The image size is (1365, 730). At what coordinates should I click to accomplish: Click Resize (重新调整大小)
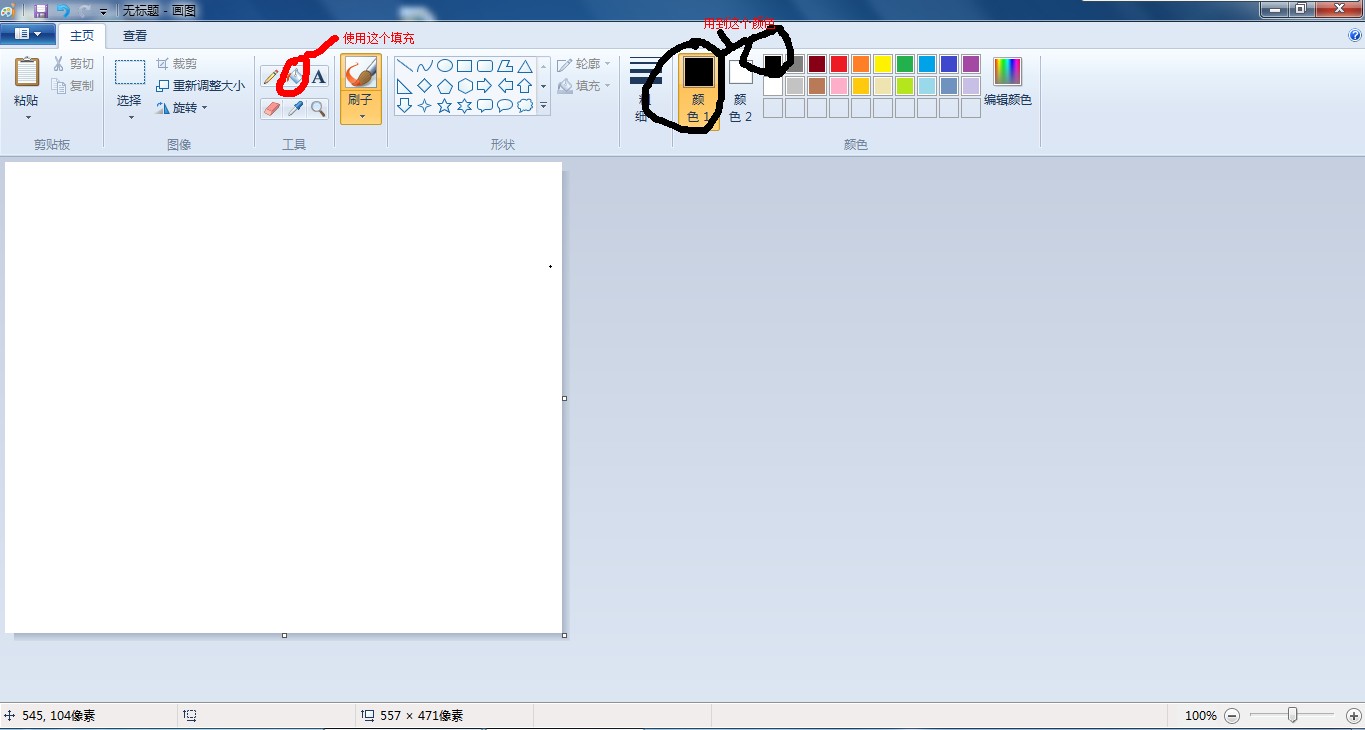[200, 86]
